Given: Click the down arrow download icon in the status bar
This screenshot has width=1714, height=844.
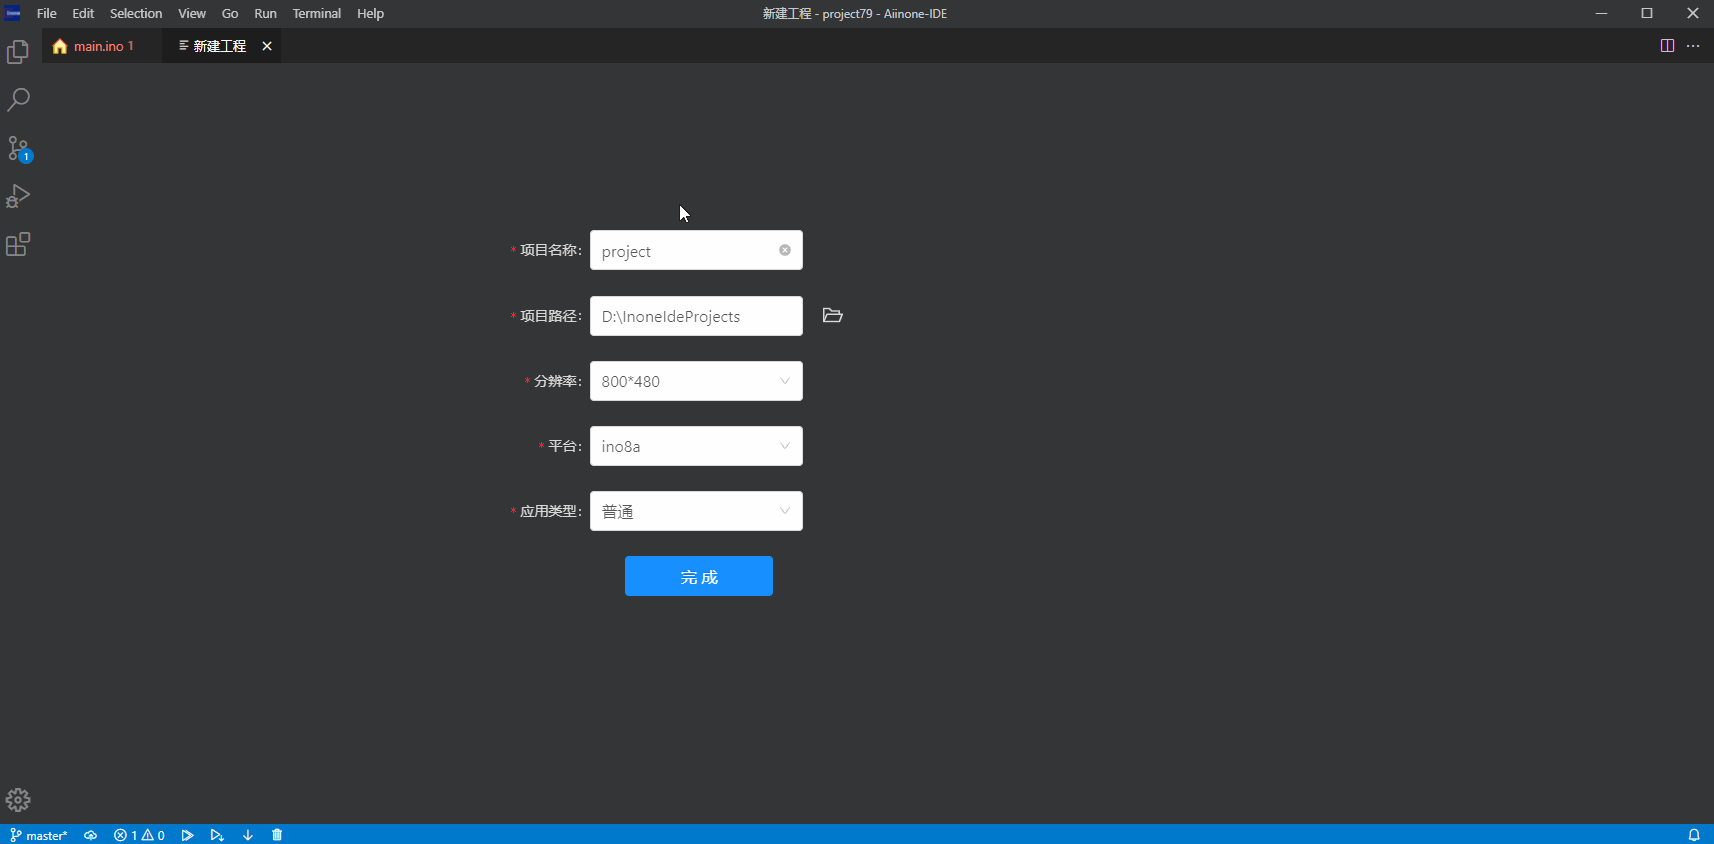Looking at the screenshot, I should [248, 835].
